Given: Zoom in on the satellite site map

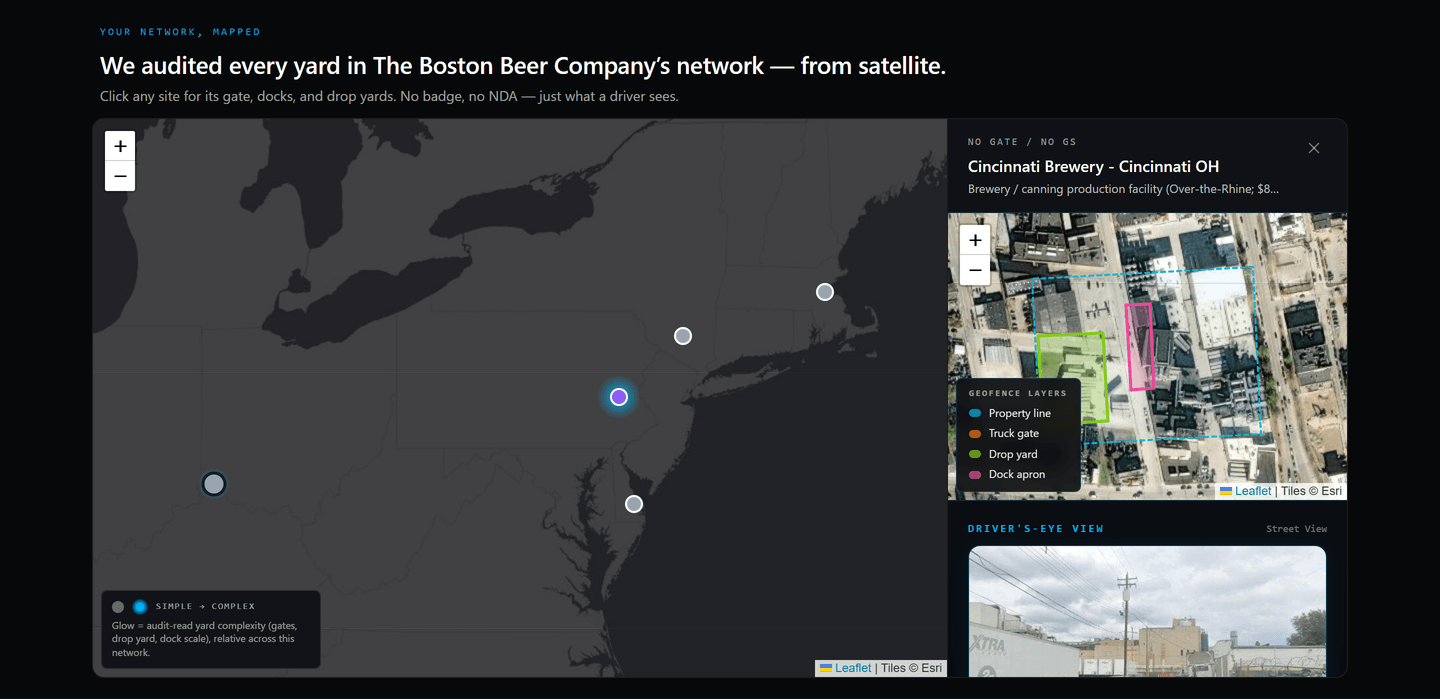Looking at the screenshot, I should pos(975,240).
